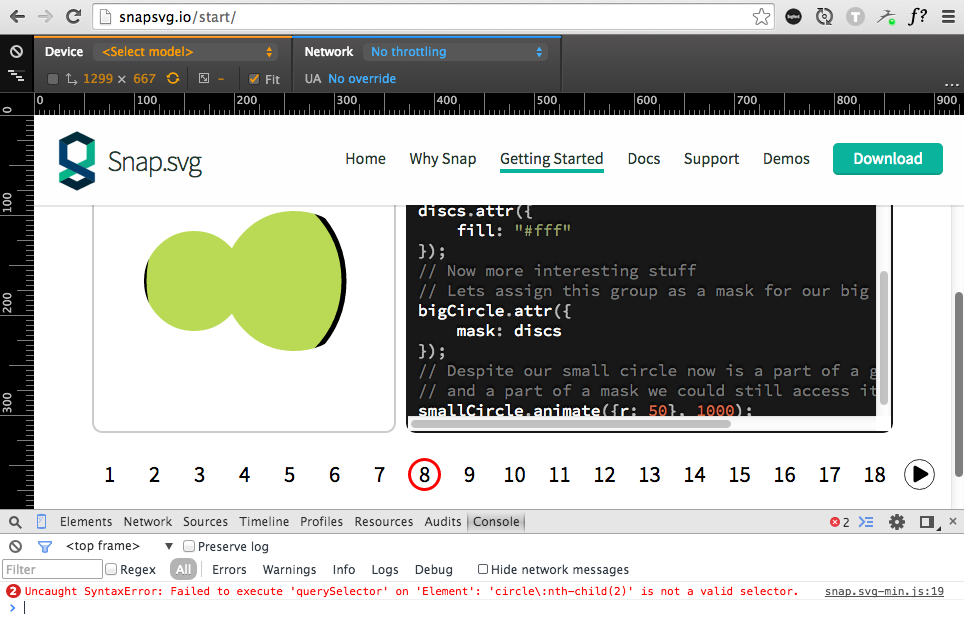Open the Device Select model dropdown
The image size is (964, 631).
185,52
